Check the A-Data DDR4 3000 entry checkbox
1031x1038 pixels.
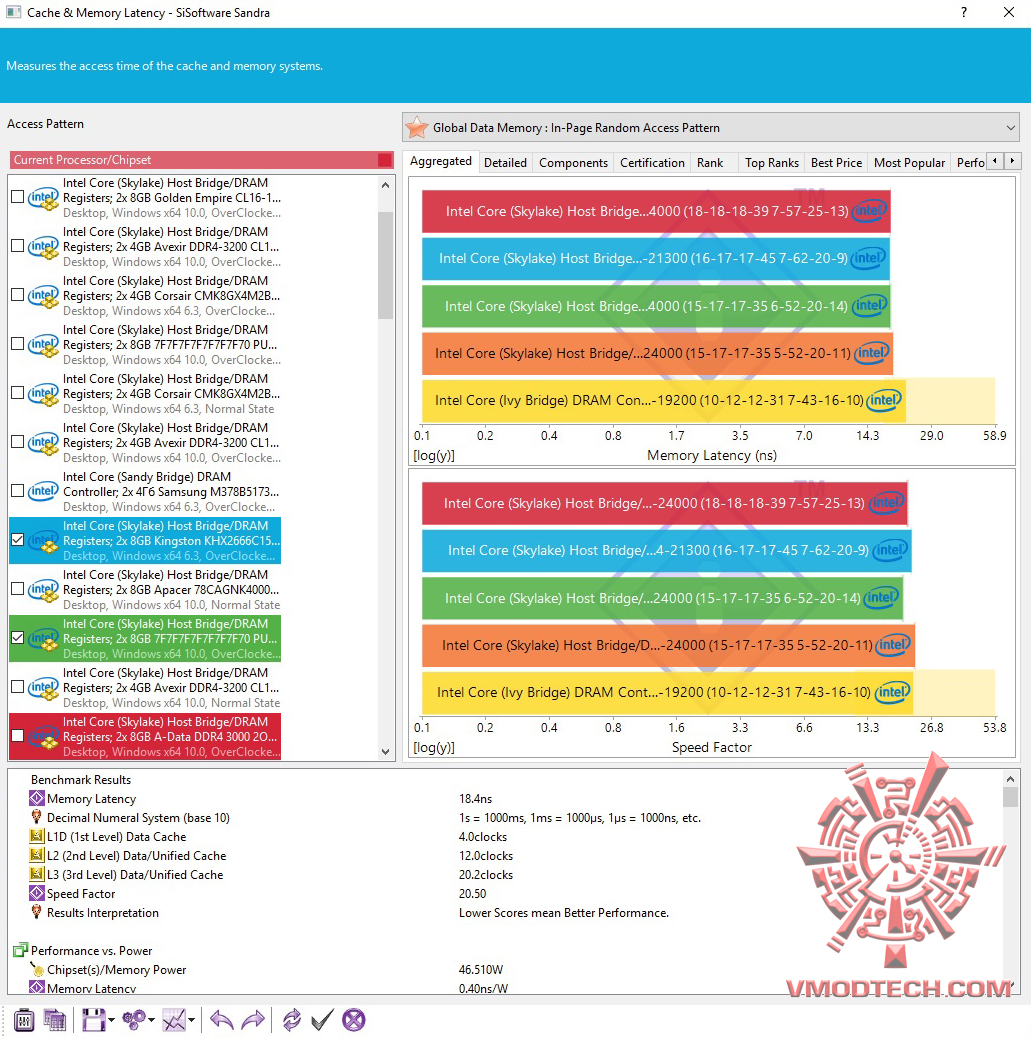[18, 735]
